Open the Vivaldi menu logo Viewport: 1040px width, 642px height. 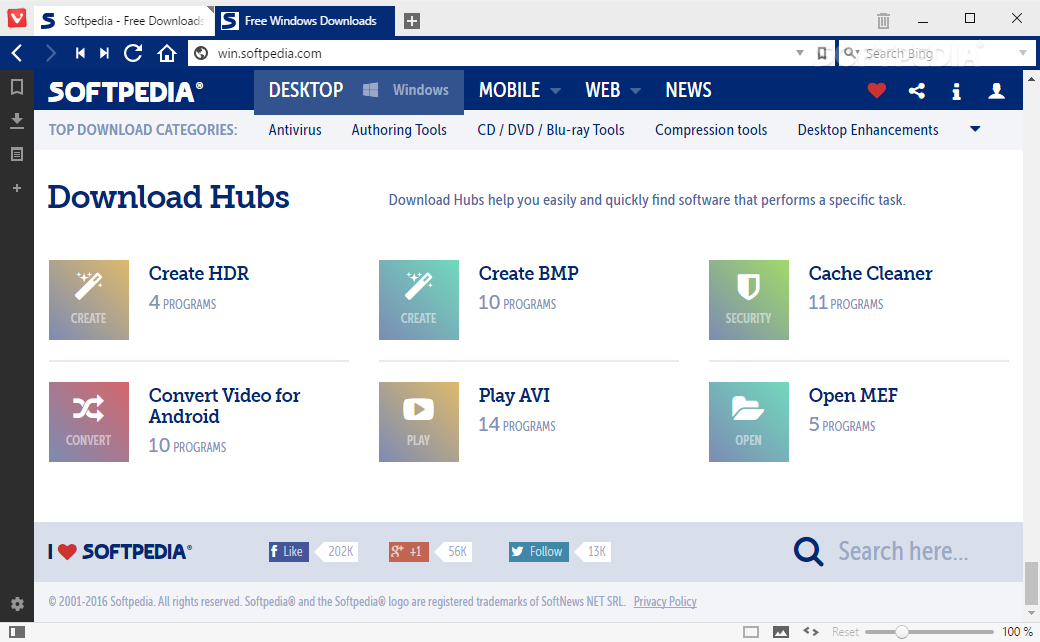point(17,18)
